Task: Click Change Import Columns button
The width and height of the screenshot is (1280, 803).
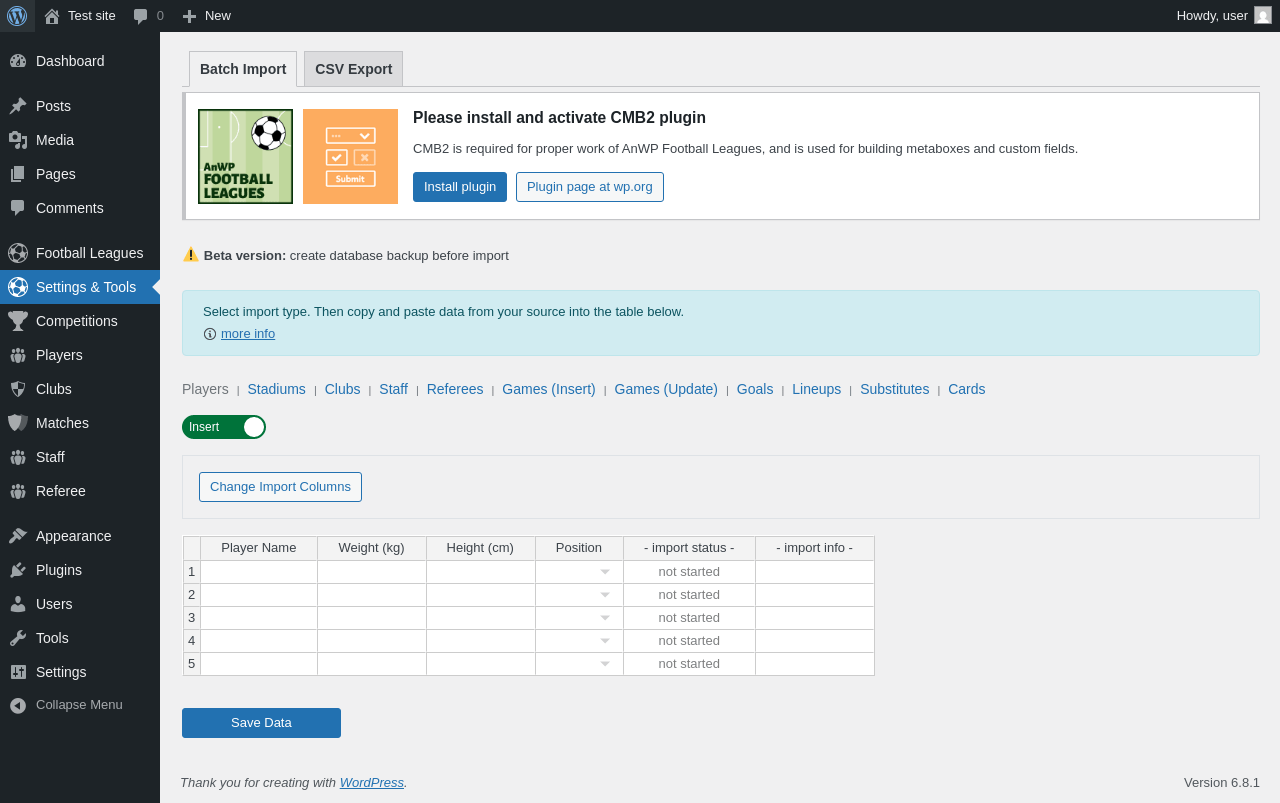Action: [280, 487]
